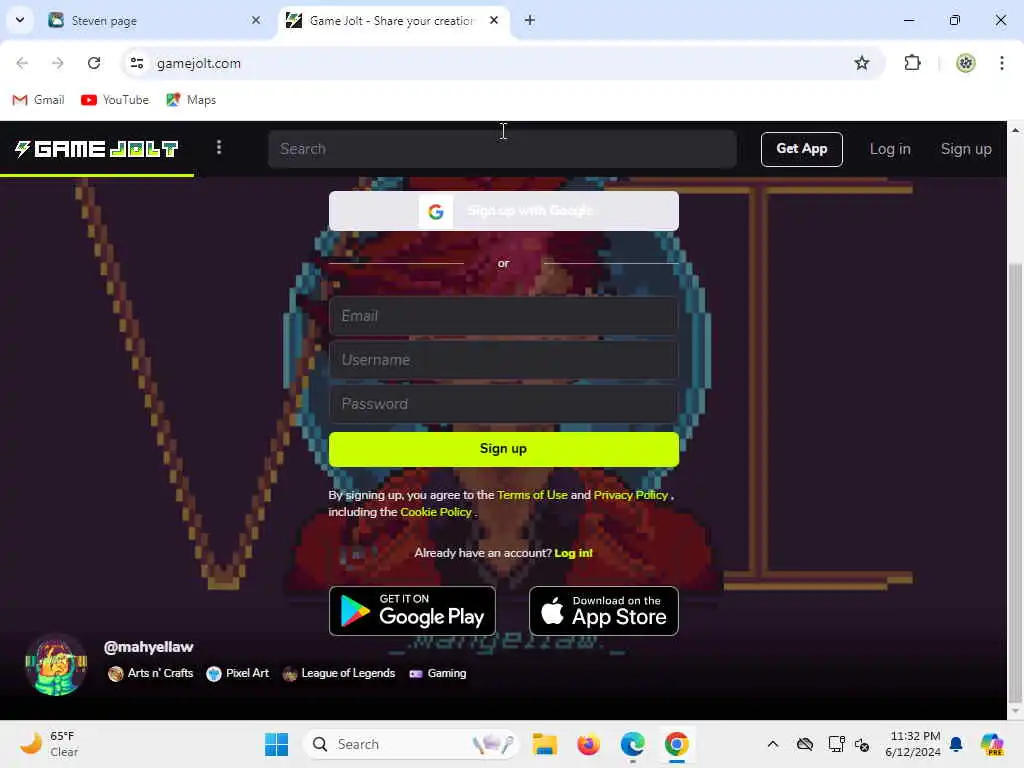The width and height of the screenshot is (1024, 768).
Task: Click the Windows taskbar Search box
Action: point(411,744)
